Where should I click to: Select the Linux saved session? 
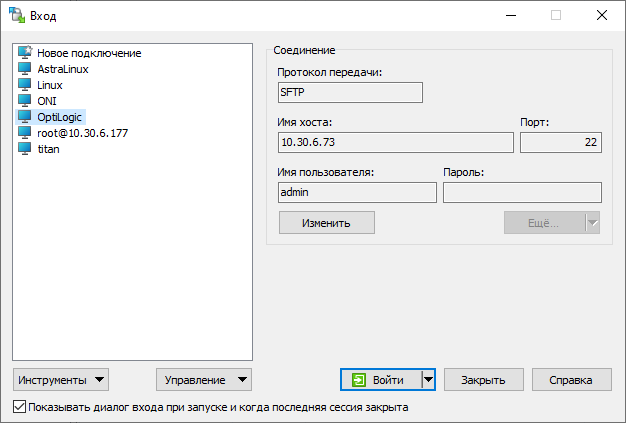point(50,85)
